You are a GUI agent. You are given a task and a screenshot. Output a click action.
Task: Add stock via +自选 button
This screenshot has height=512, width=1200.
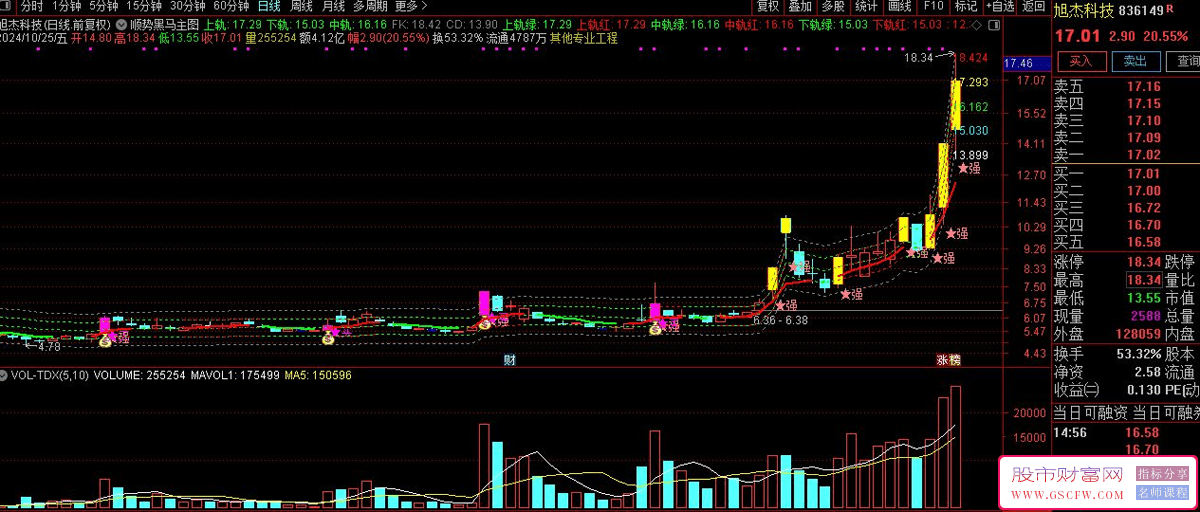pos(1000,6)
